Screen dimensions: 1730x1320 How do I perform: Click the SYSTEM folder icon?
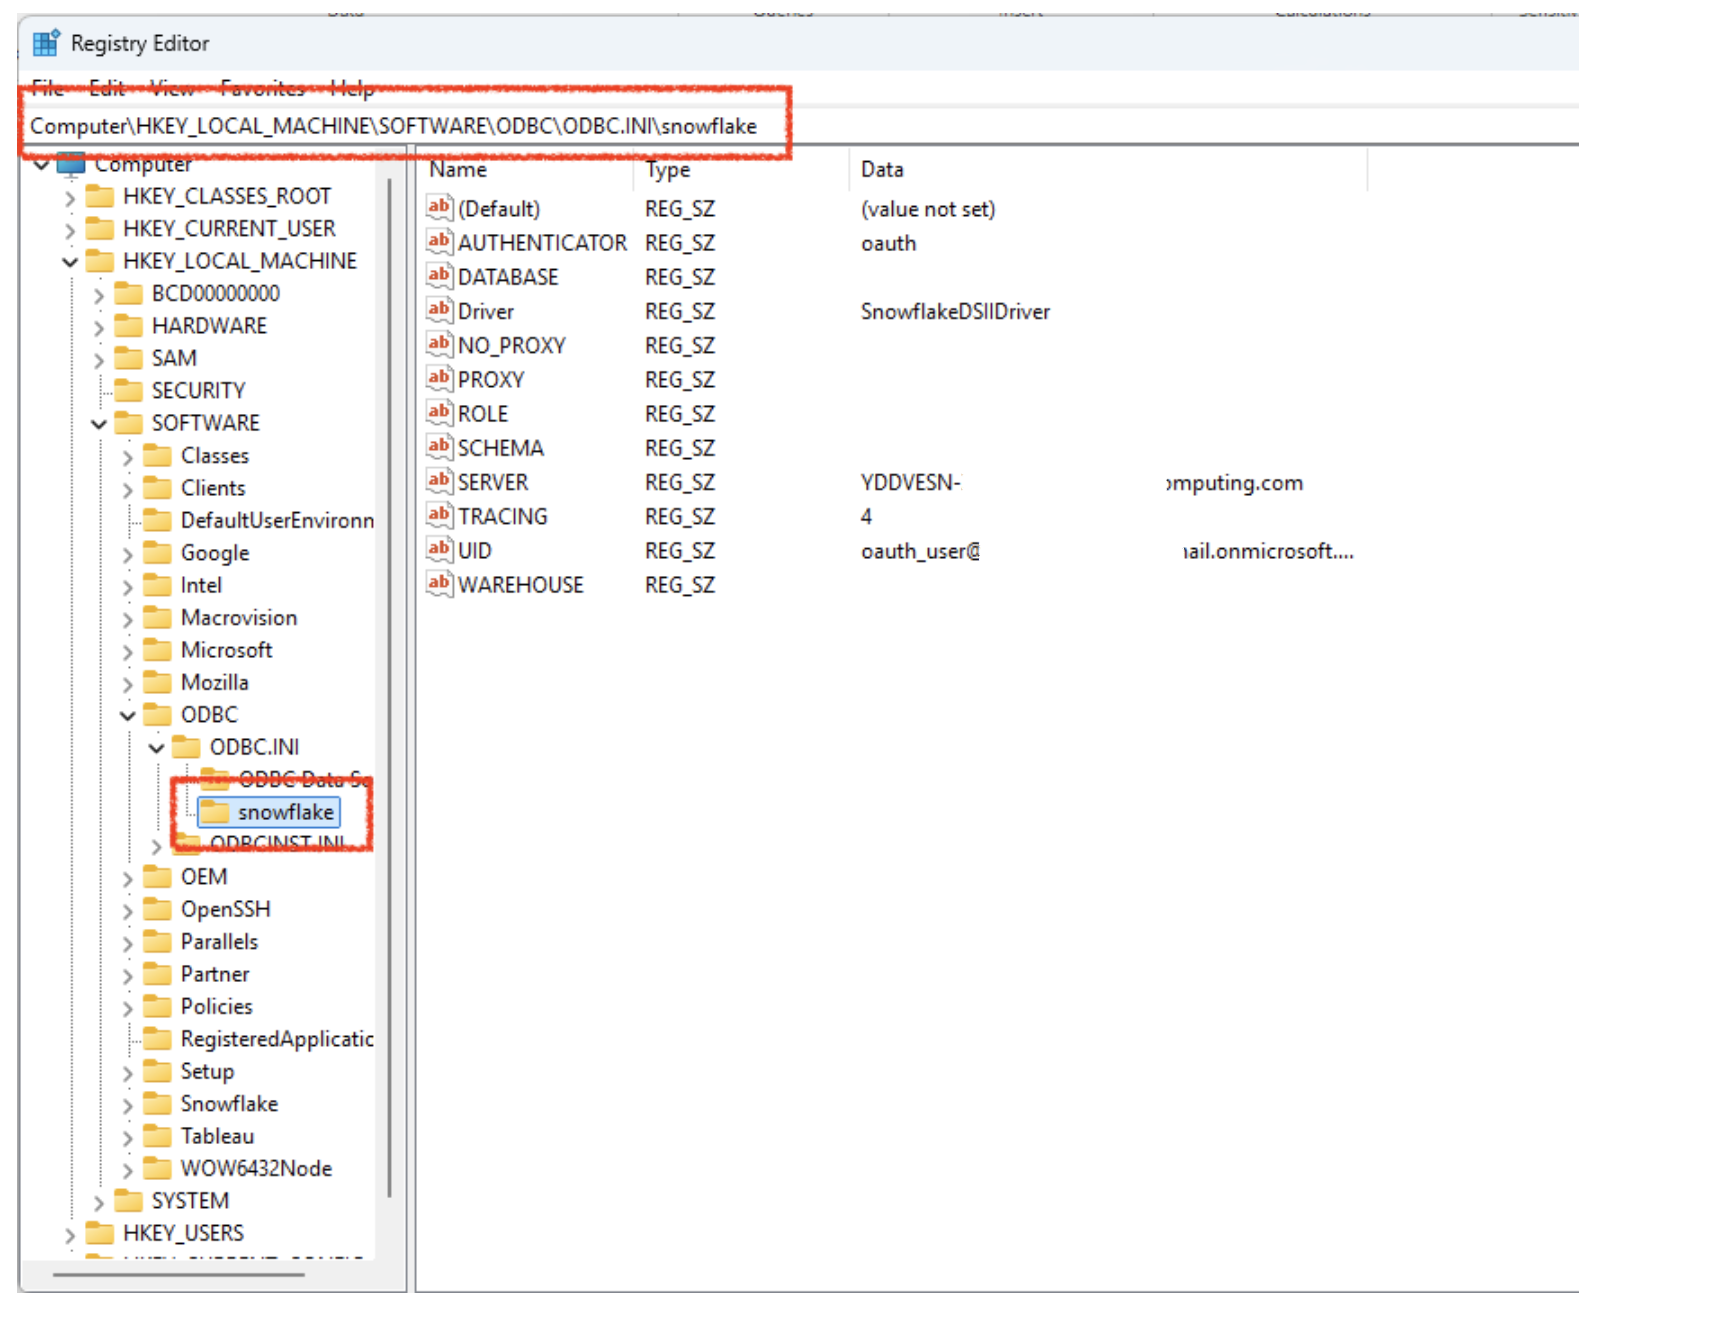[x=129, y=1200]
